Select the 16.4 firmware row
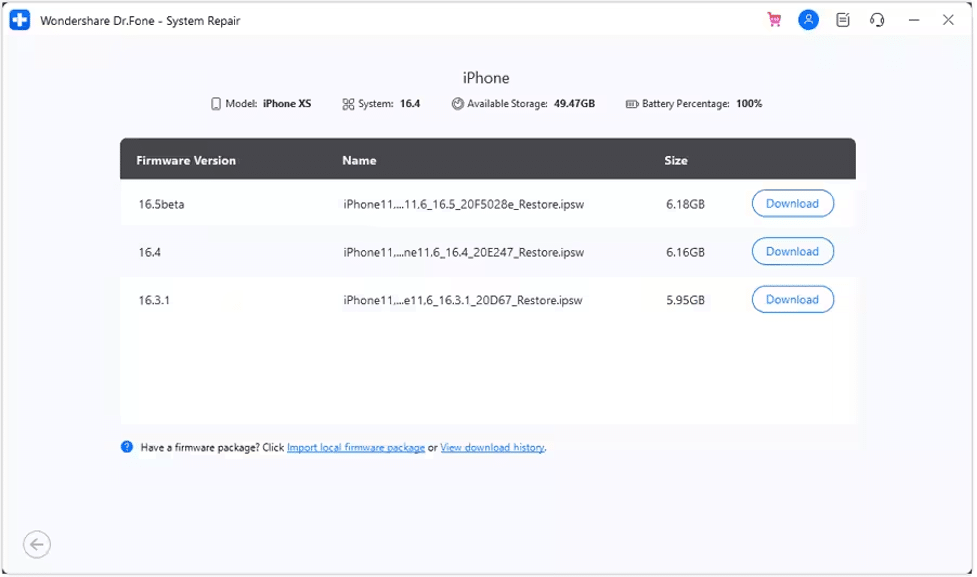This screenshot has width=977, height=577. coord(400,251)
